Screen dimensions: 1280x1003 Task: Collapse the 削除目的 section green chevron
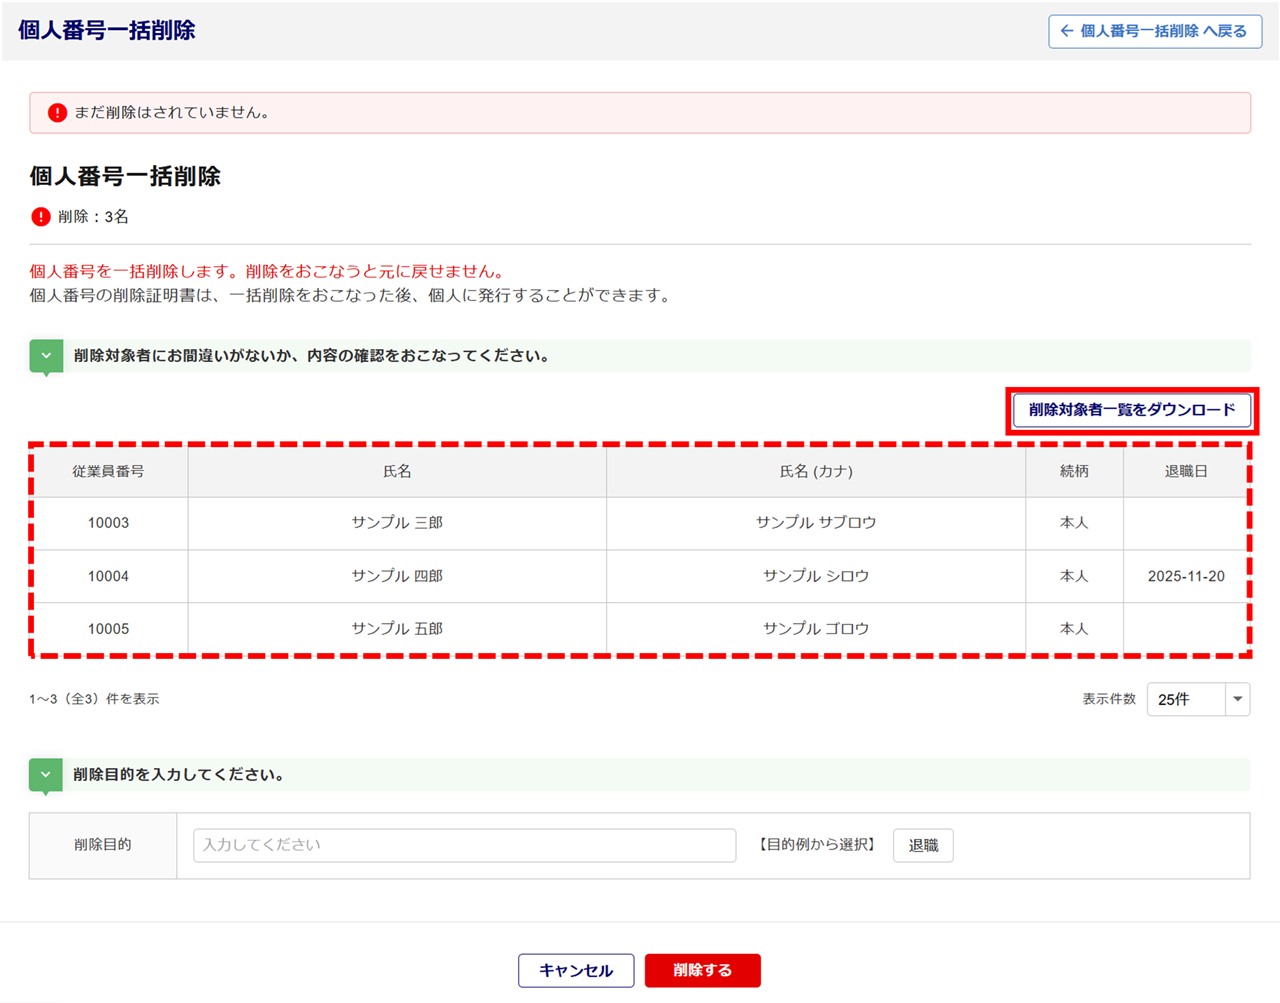(46, 775)
